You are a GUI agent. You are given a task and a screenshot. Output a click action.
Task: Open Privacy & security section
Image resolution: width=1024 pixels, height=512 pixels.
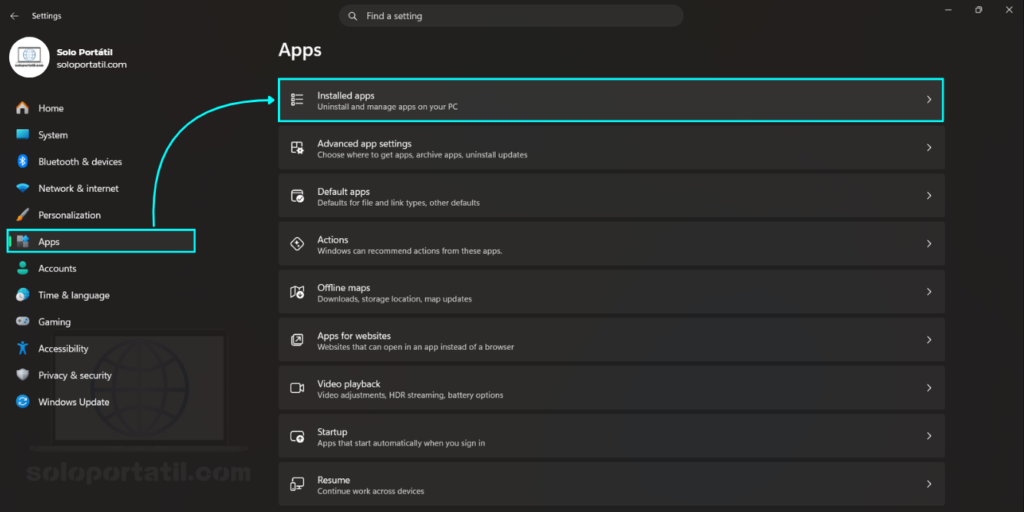point(101,375)
